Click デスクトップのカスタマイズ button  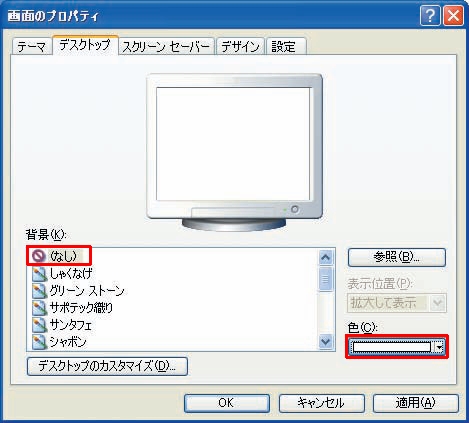107,366
